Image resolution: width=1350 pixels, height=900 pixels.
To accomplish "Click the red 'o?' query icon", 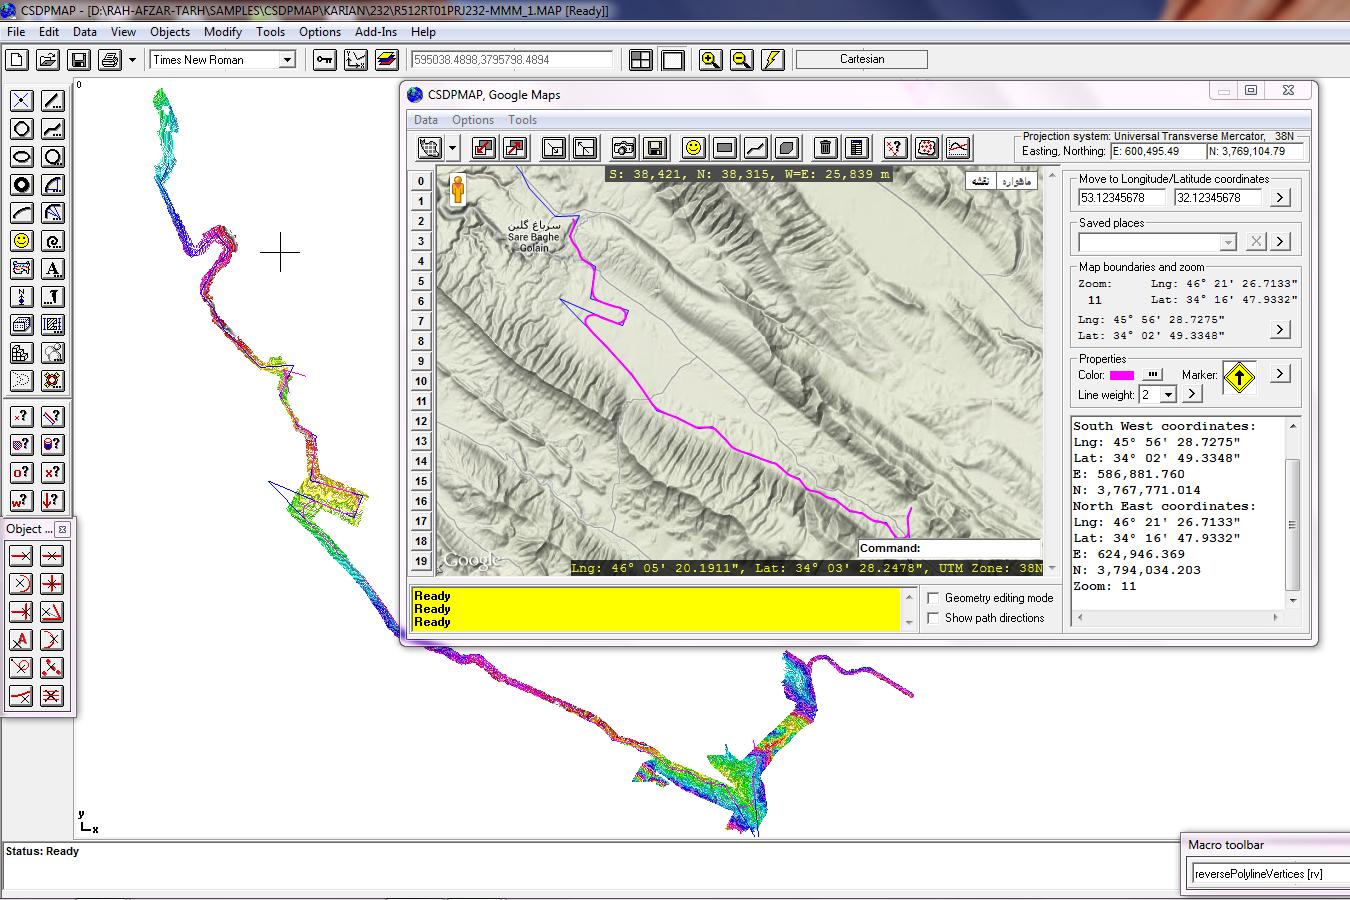I will click(22, 472).
